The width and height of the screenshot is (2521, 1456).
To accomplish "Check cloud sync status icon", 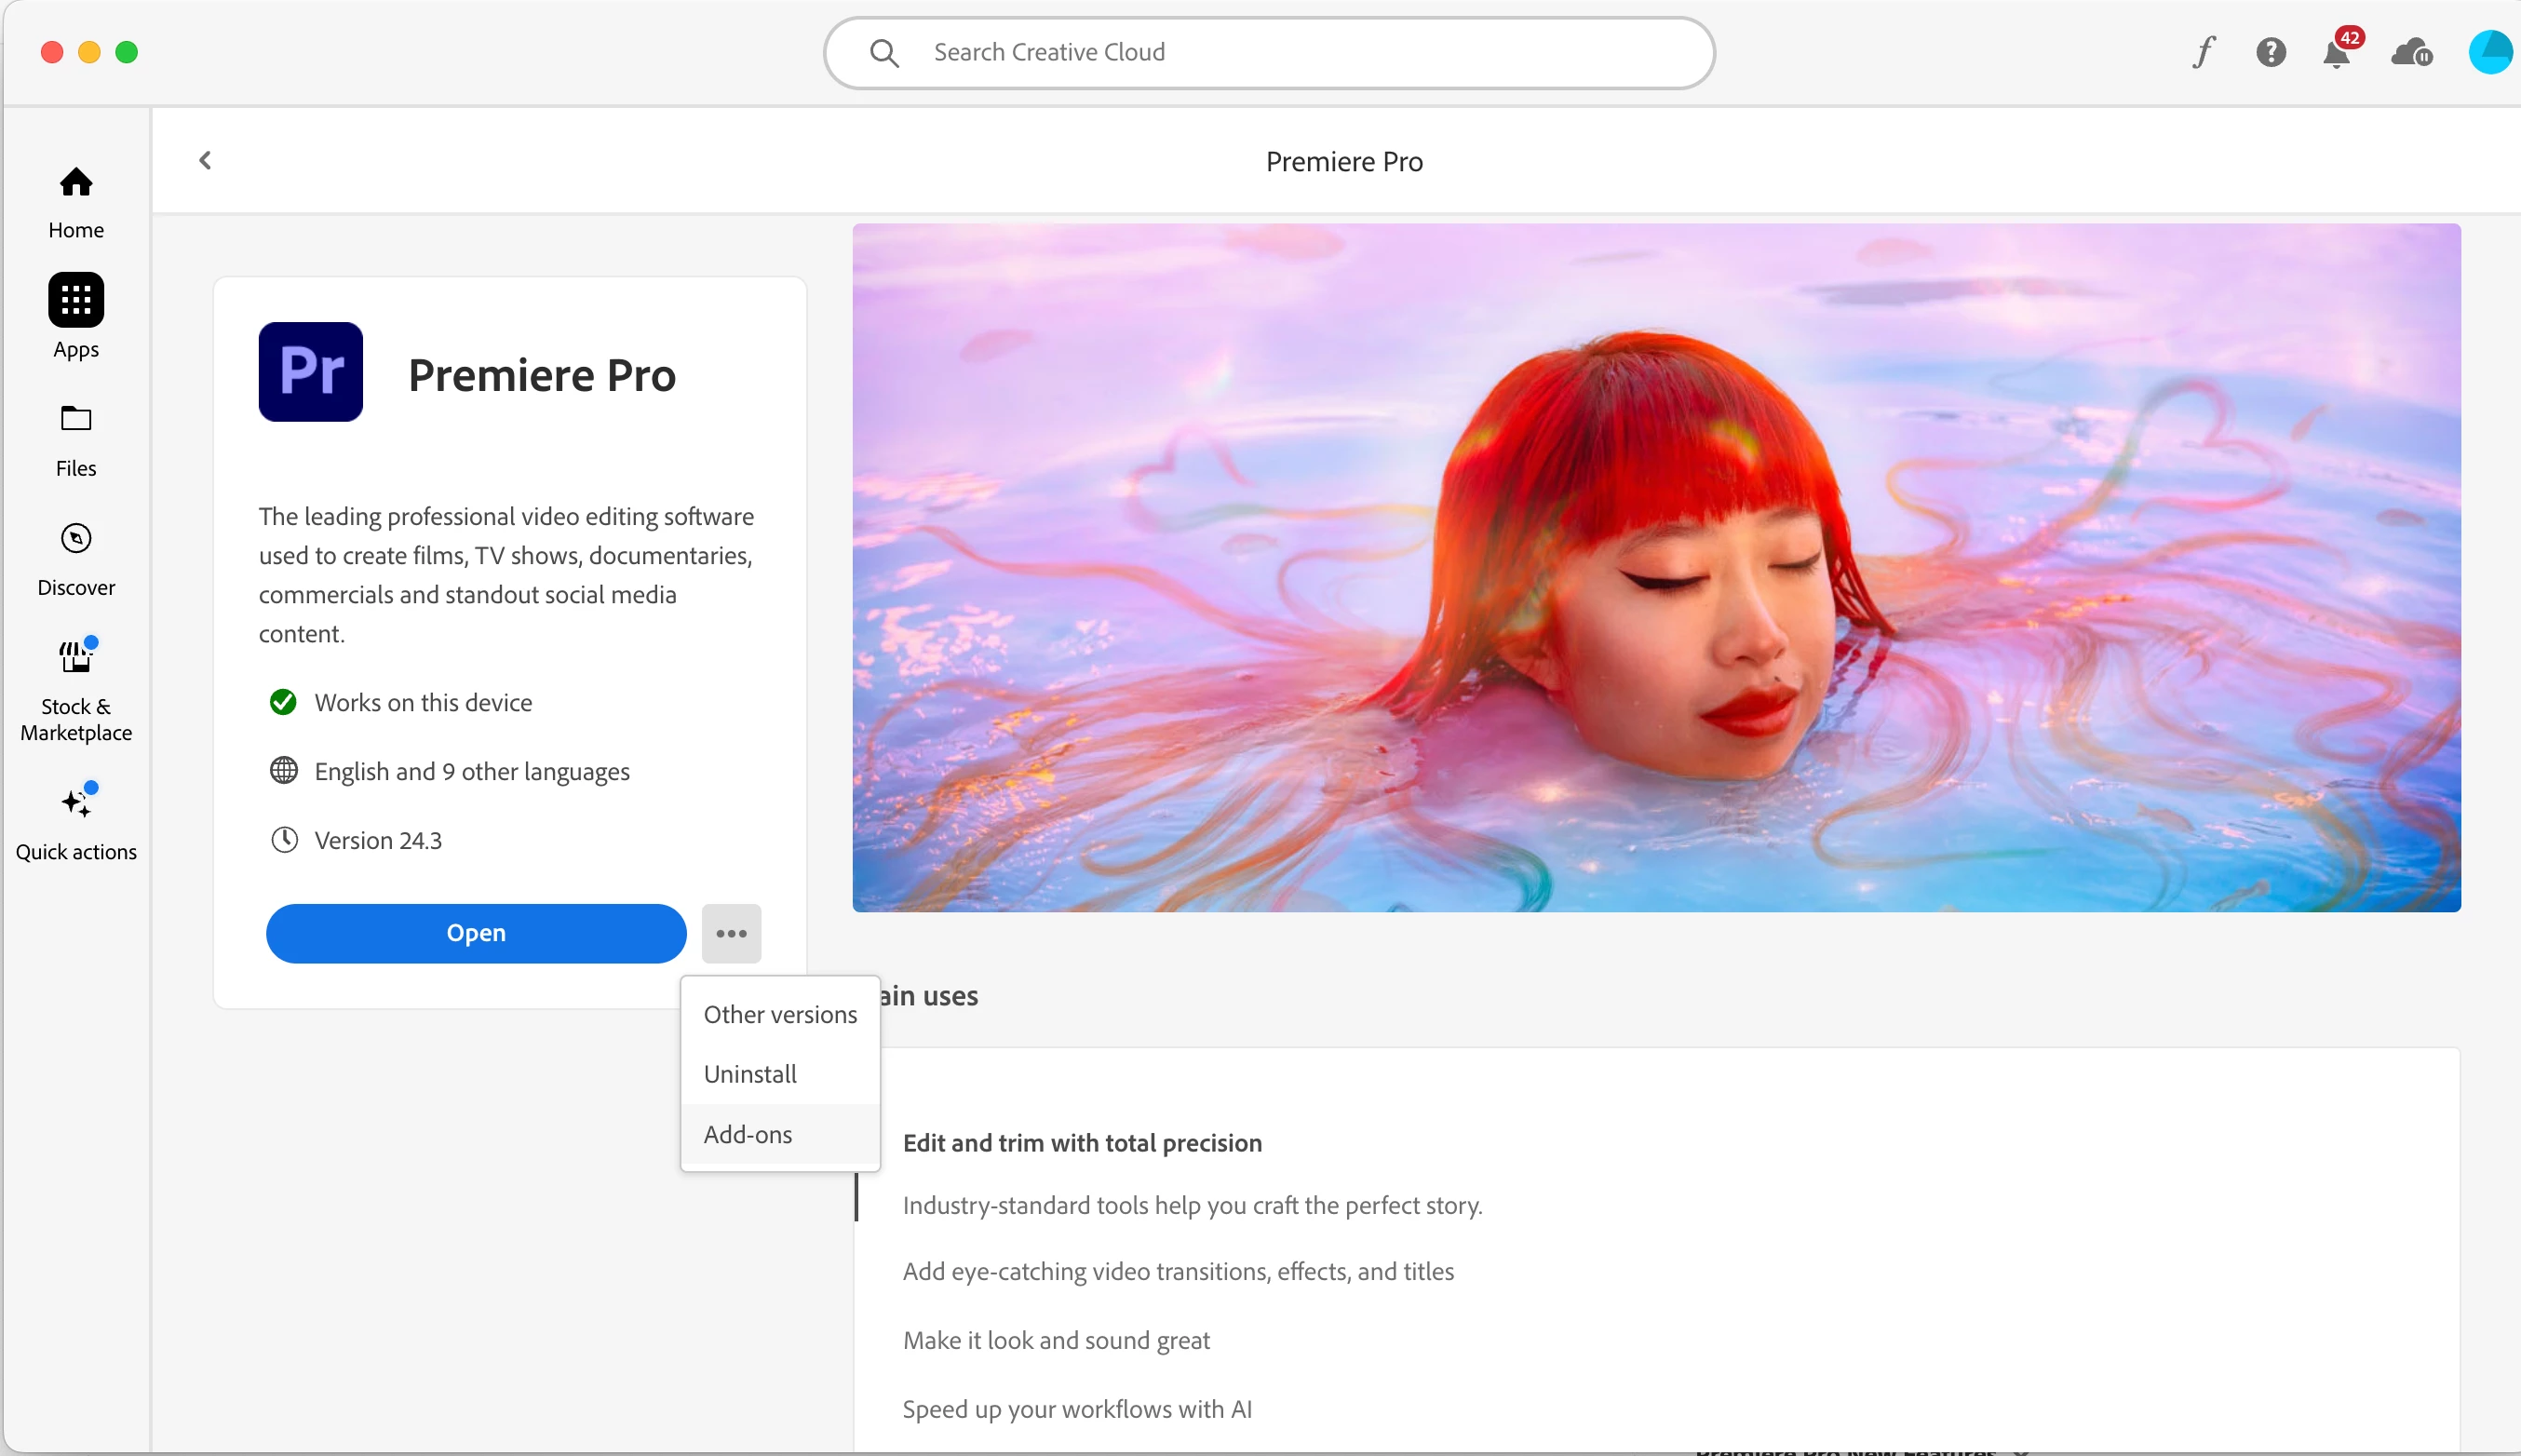I will click(2410, 52).
